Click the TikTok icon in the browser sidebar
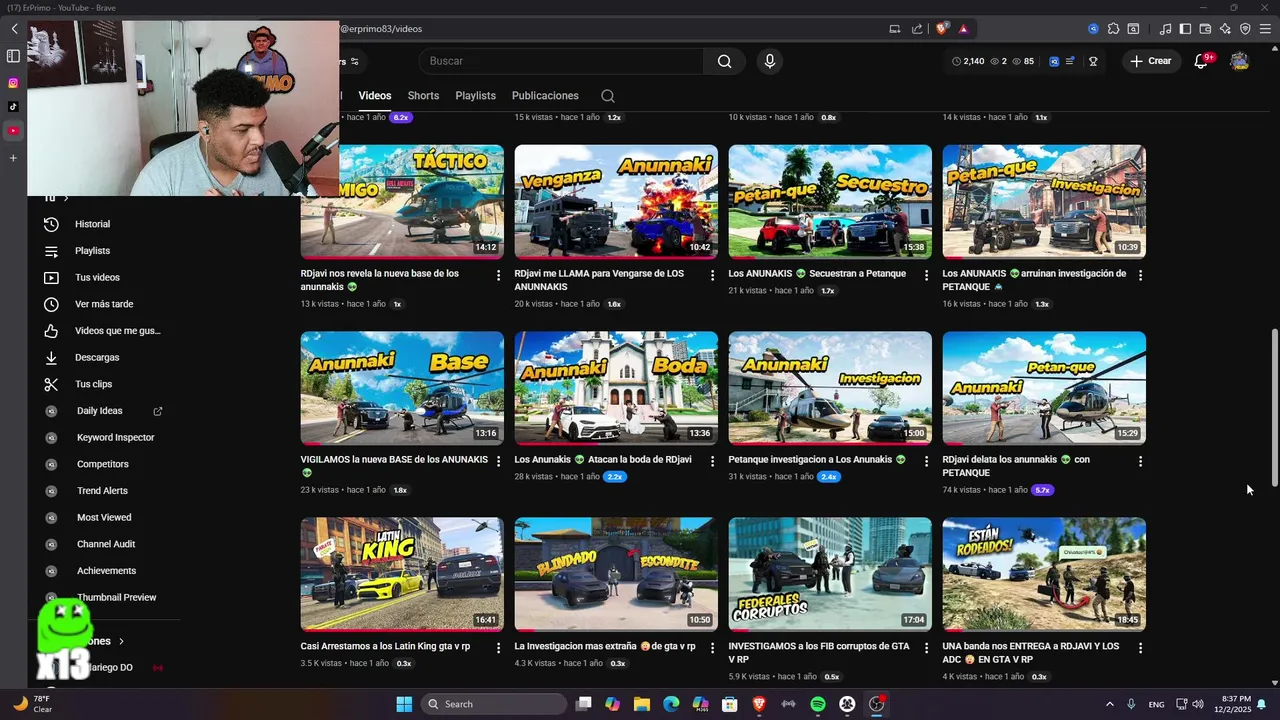 pos(13,107)
